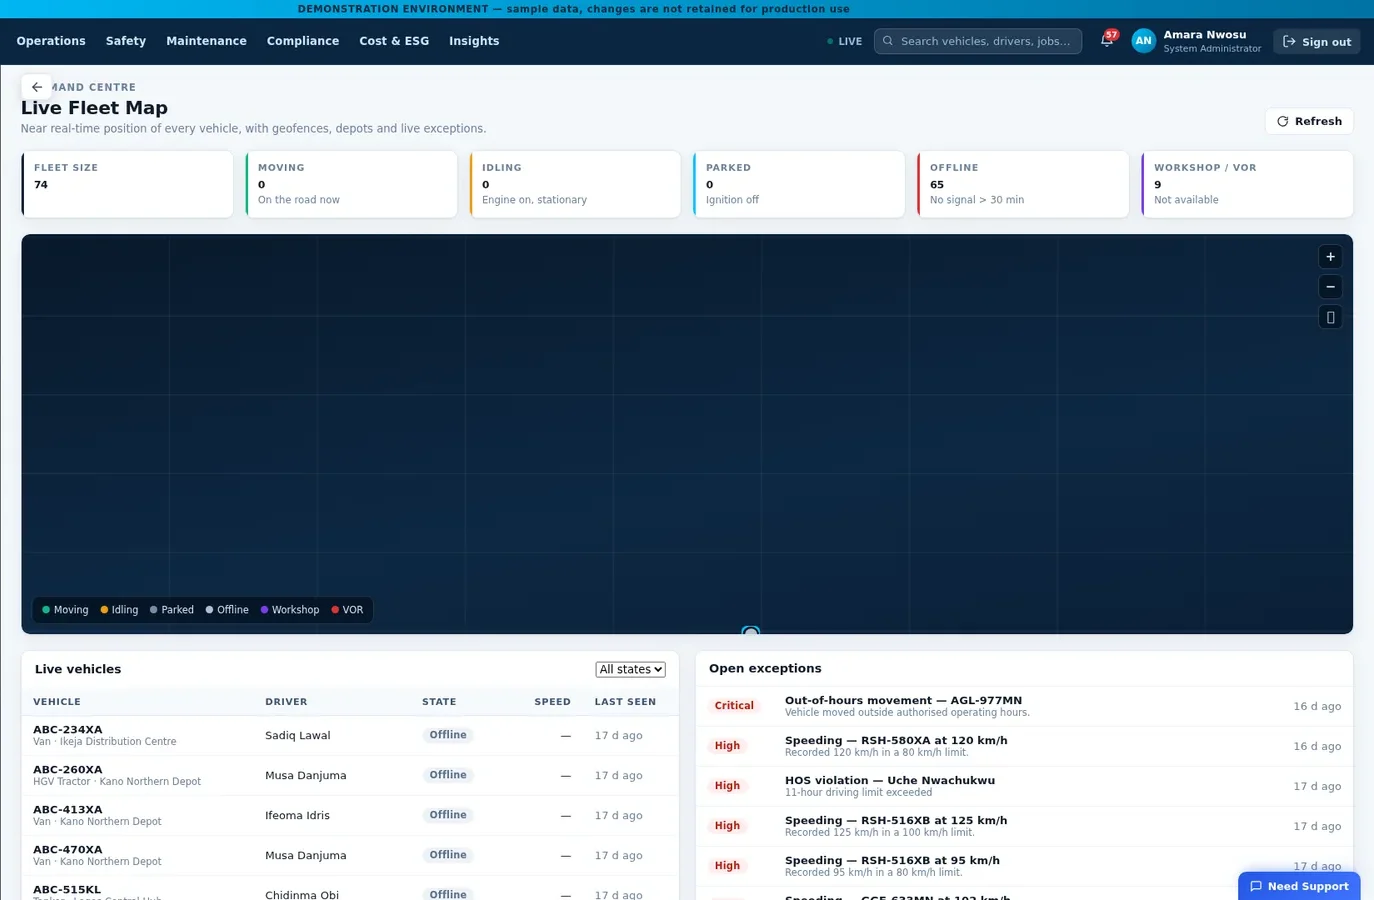Screen dimensions: 1374x900
Task: Click the green Moving legend dot
Action: click(46, 610)
